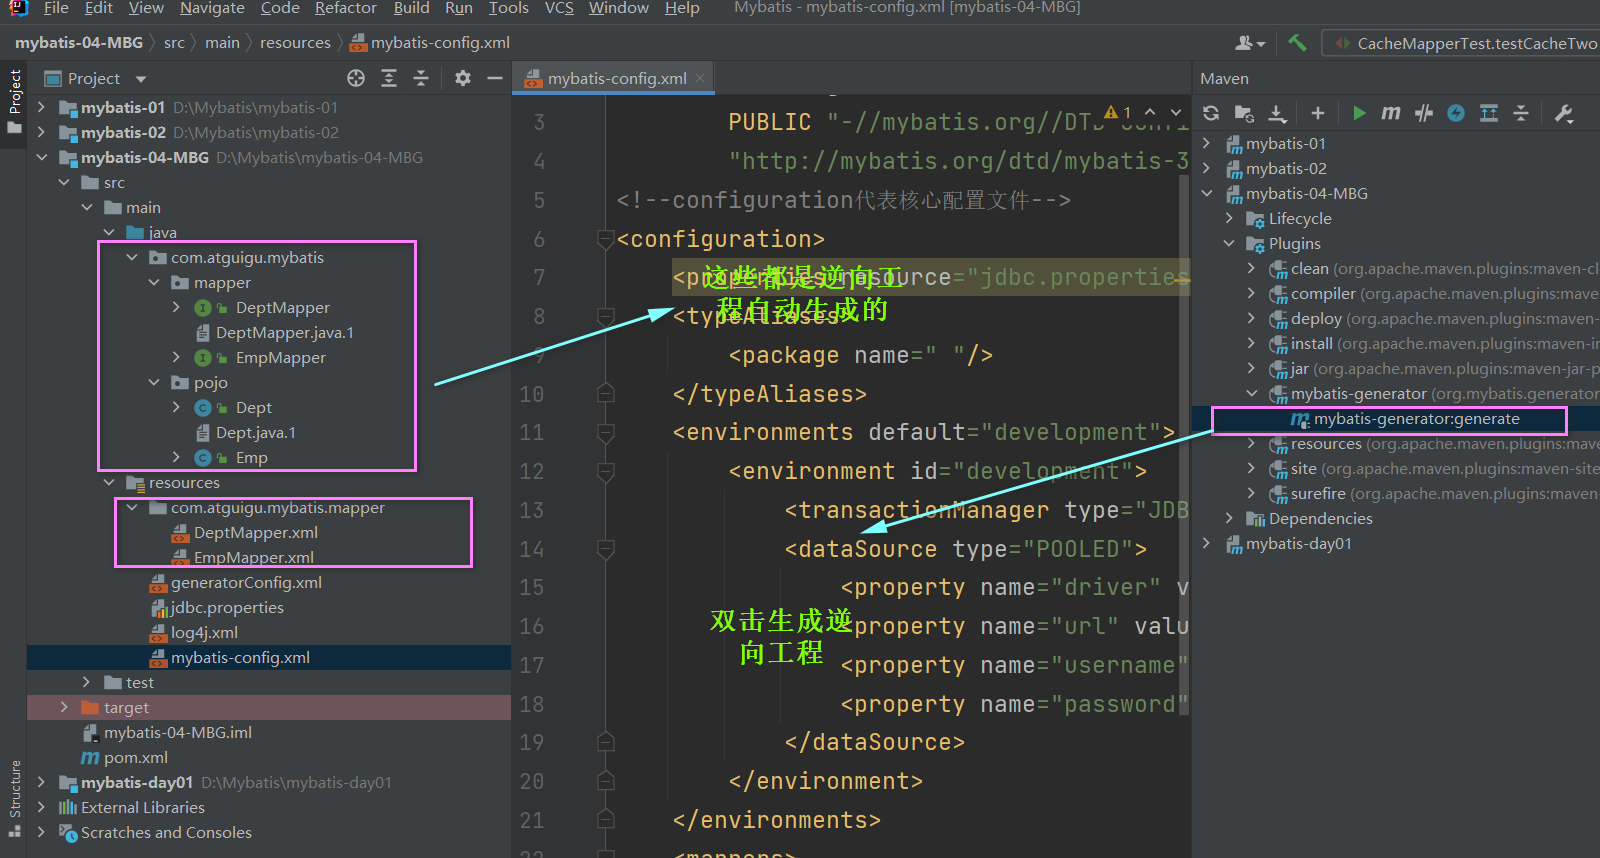This screenshot has height=858, width=1600.
Task: Hide the Project tool window
Action: coord(494,78)
